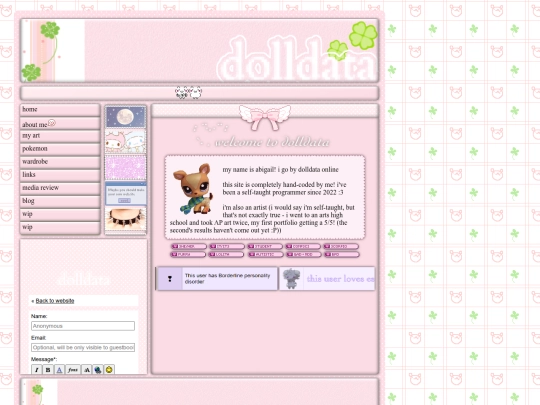Click the optional Email input field
This screenshot has height=405, width=540.
(83, 347)
